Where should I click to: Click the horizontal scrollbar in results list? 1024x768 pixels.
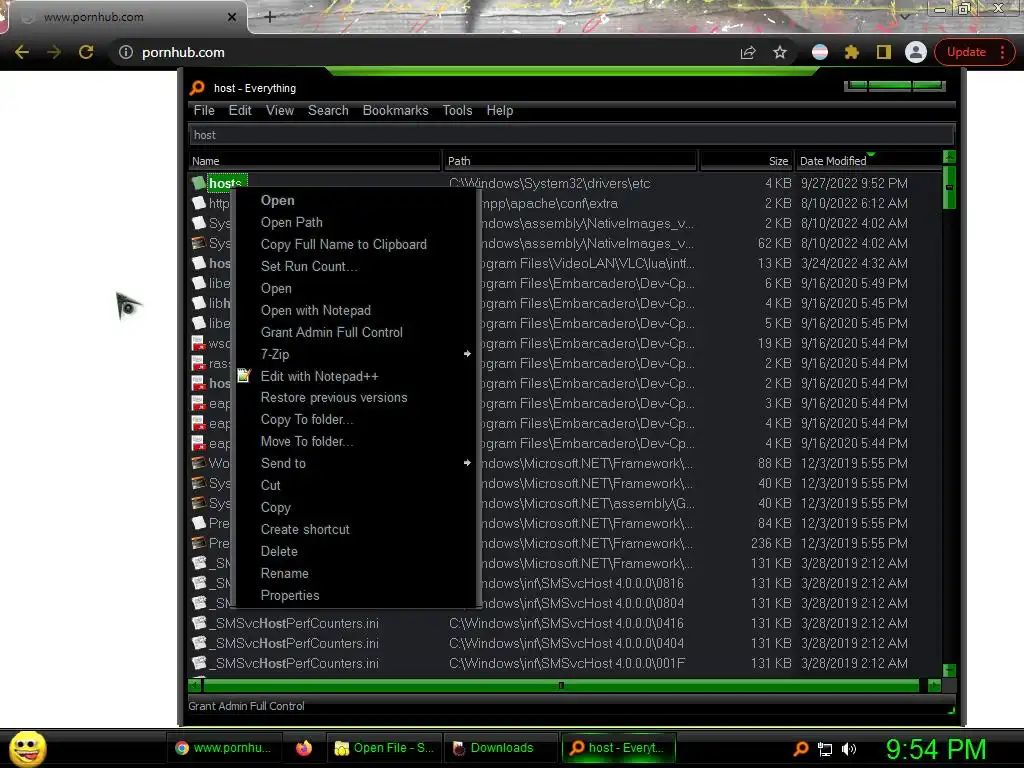click(x=561, y=685)
